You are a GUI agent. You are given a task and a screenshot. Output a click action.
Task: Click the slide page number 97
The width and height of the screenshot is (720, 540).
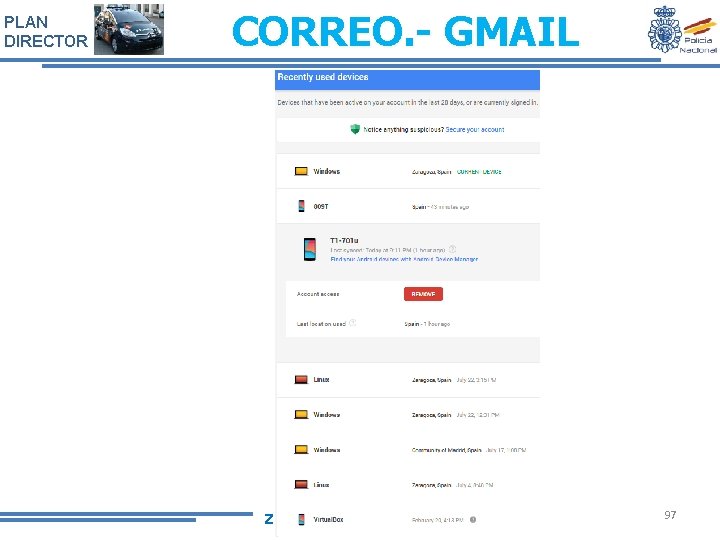coord(670,515)
